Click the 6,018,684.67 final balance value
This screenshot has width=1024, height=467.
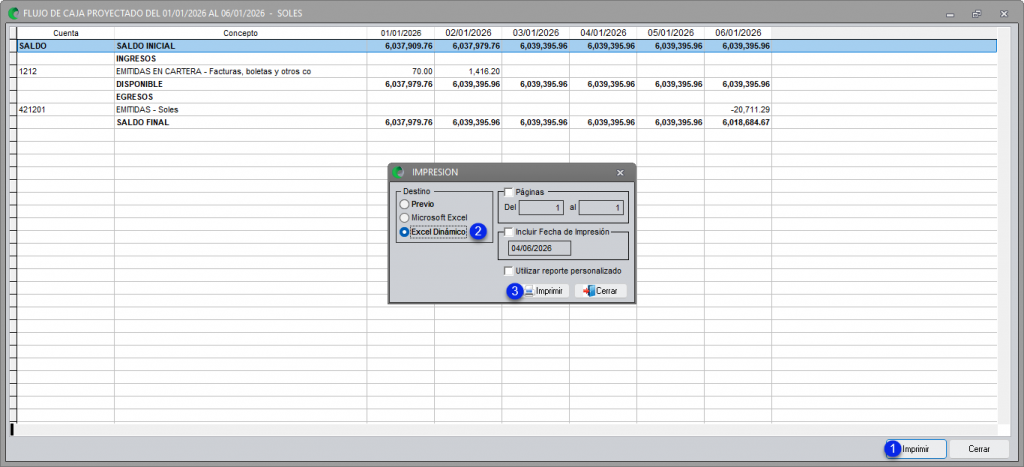click(746, 122)
